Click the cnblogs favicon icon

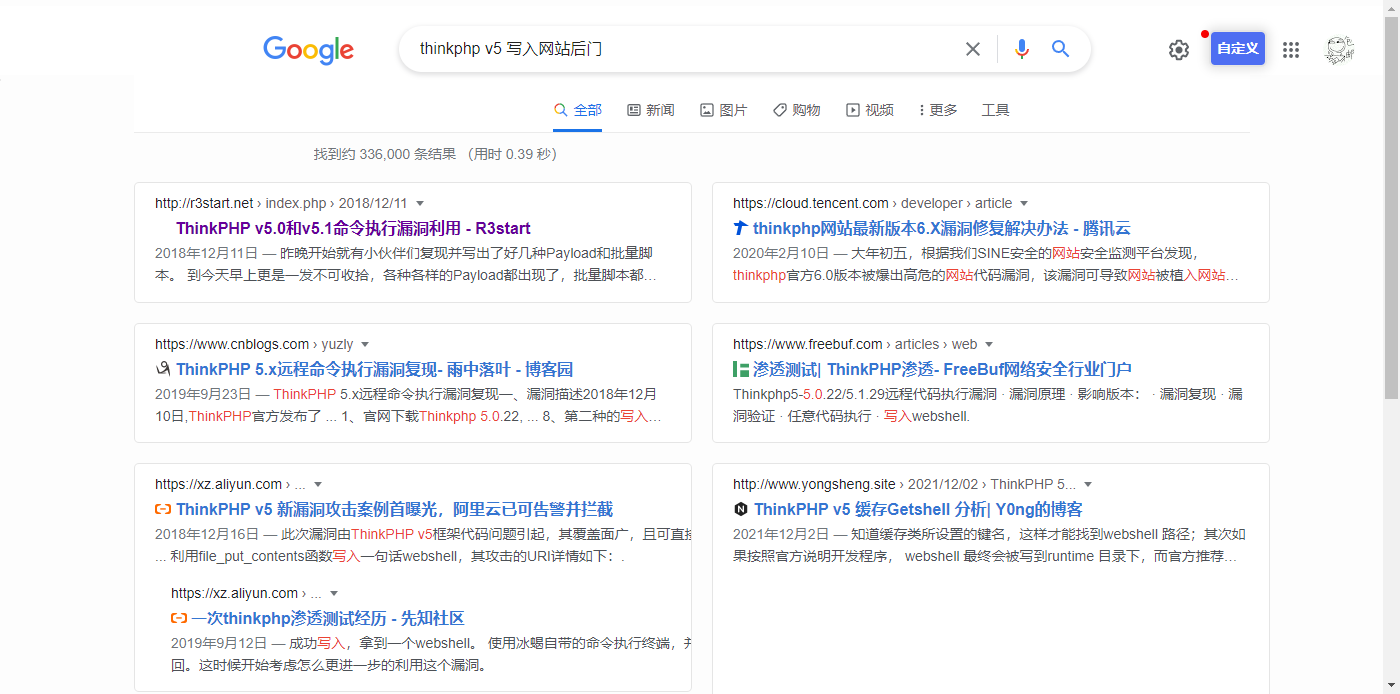click(163, 369)
